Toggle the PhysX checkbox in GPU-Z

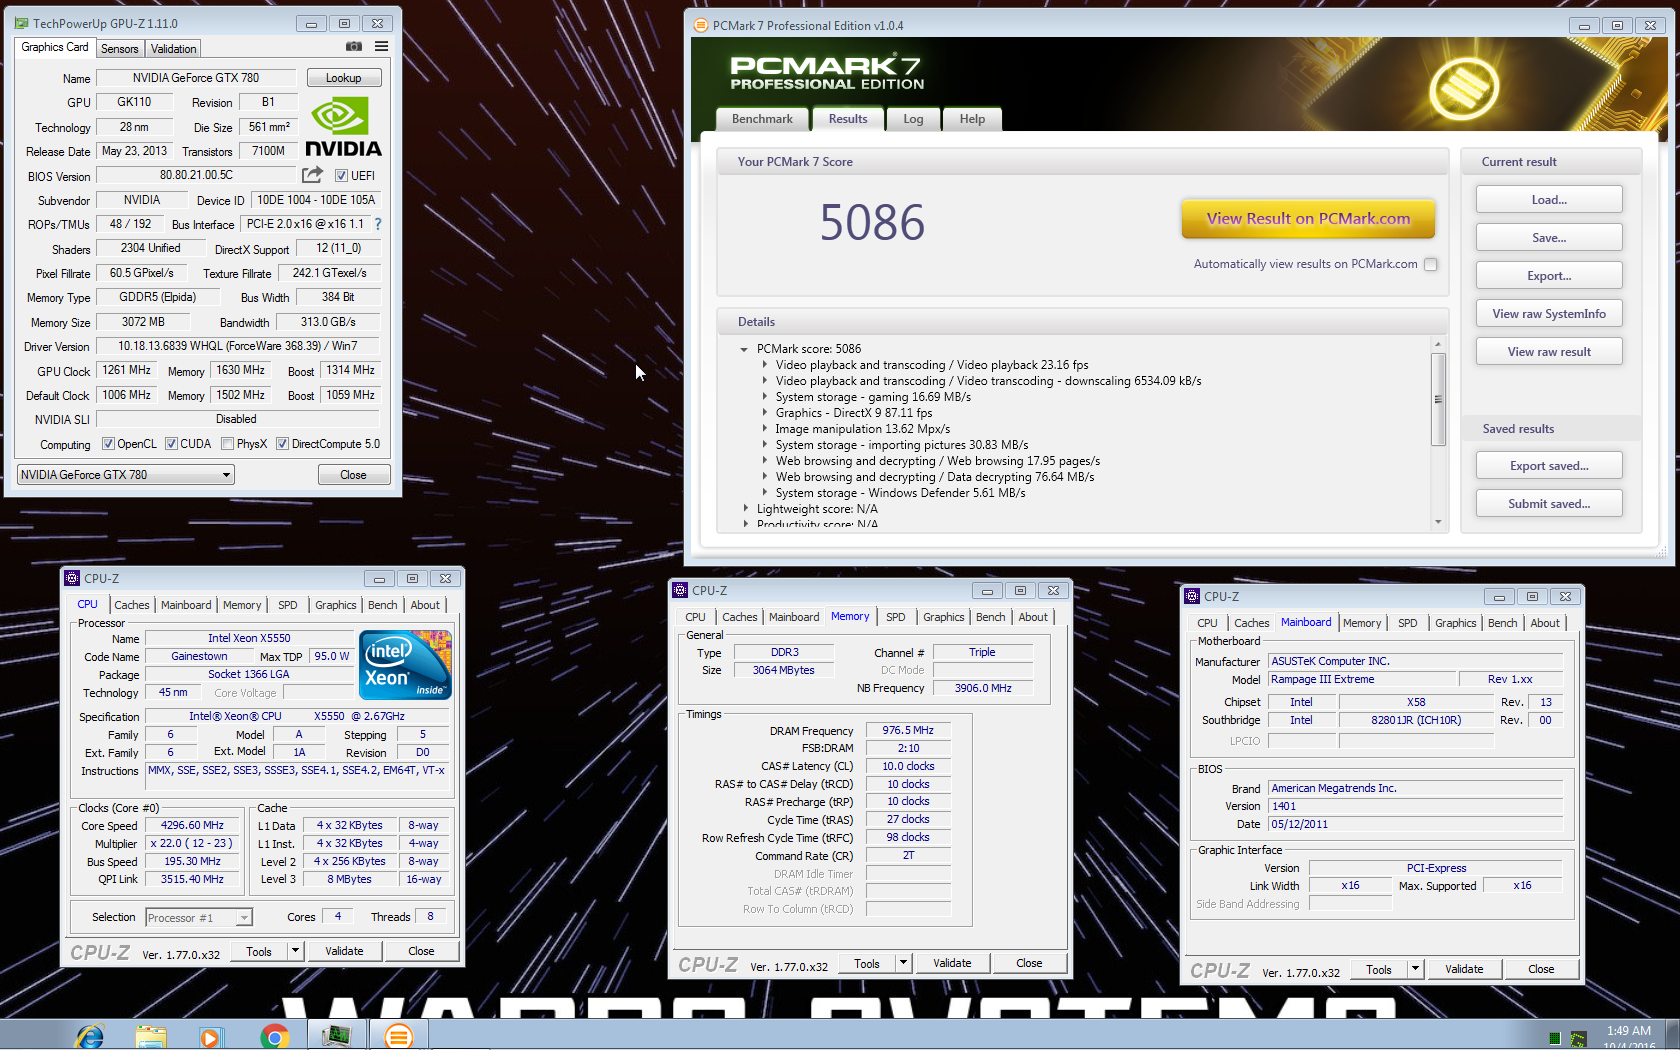[x=228, y=444]
